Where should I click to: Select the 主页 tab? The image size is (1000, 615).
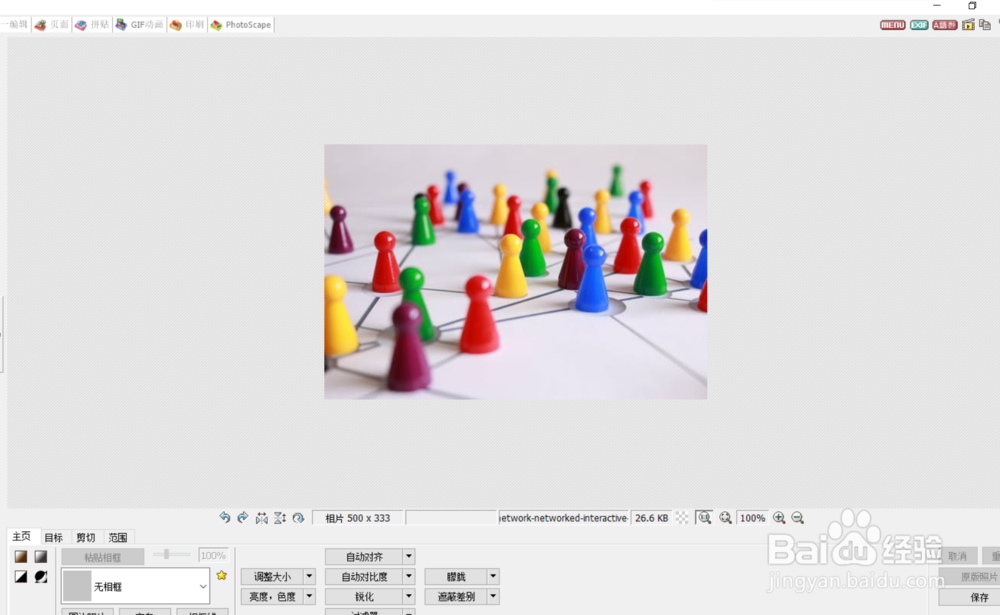click(22, 537)
